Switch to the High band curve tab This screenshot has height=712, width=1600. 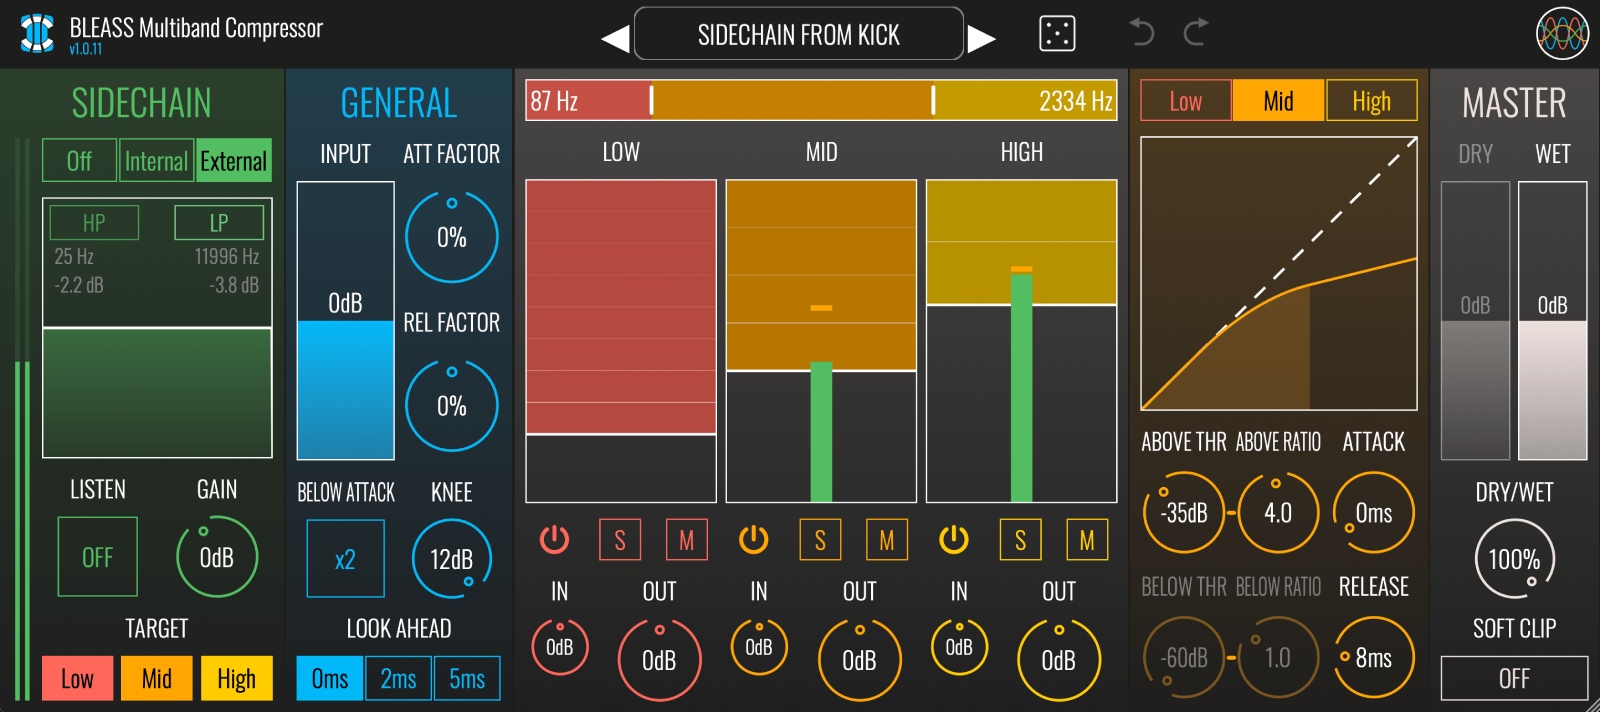[x=1371, y=101]
